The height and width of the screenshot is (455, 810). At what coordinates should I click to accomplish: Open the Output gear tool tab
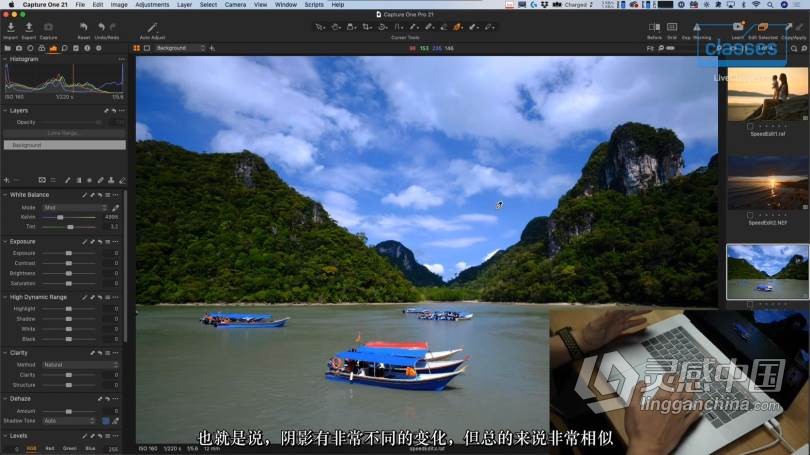98,48
